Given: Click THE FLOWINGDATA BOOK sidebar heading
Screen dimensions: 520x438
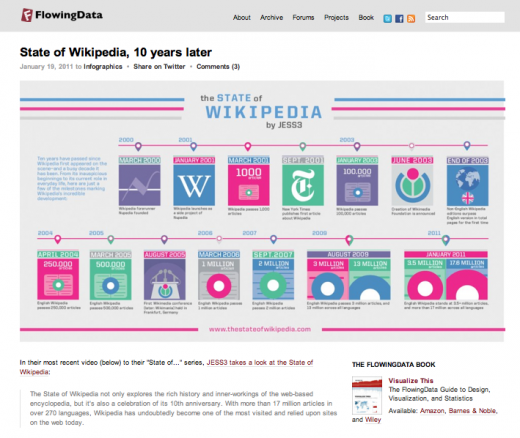Looking at the screenshot, I should click(x=393, y=365).
